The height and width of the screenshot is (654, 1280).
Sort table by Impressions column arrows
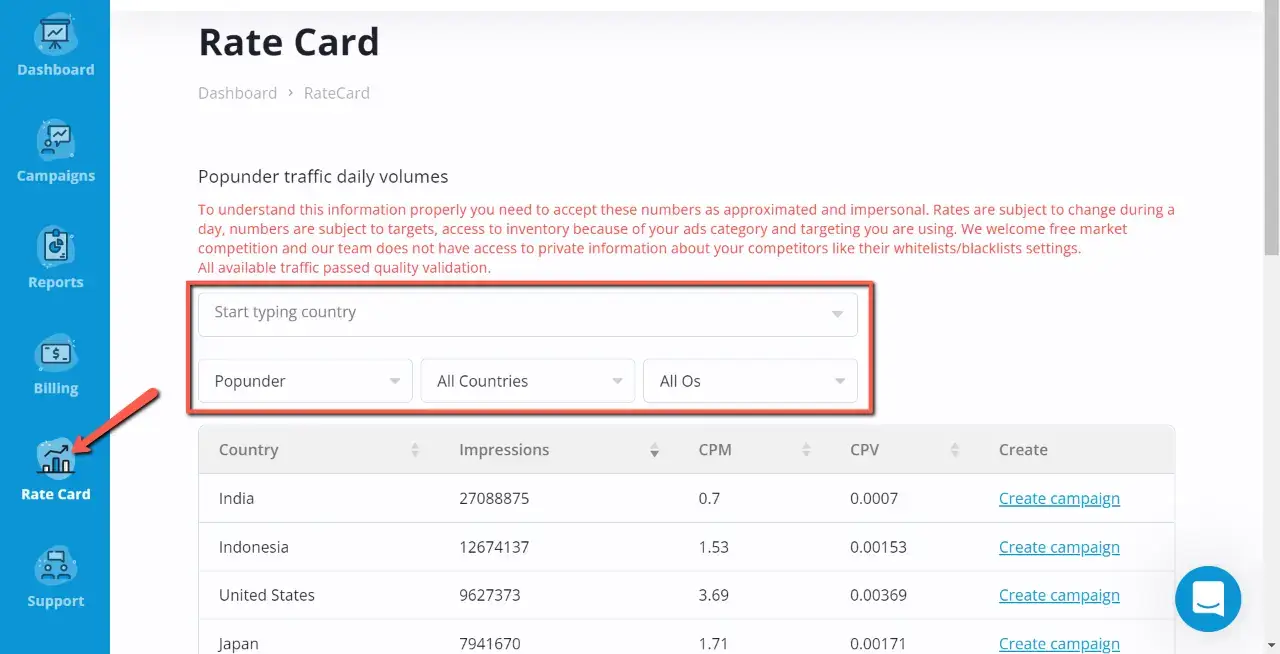654,450
